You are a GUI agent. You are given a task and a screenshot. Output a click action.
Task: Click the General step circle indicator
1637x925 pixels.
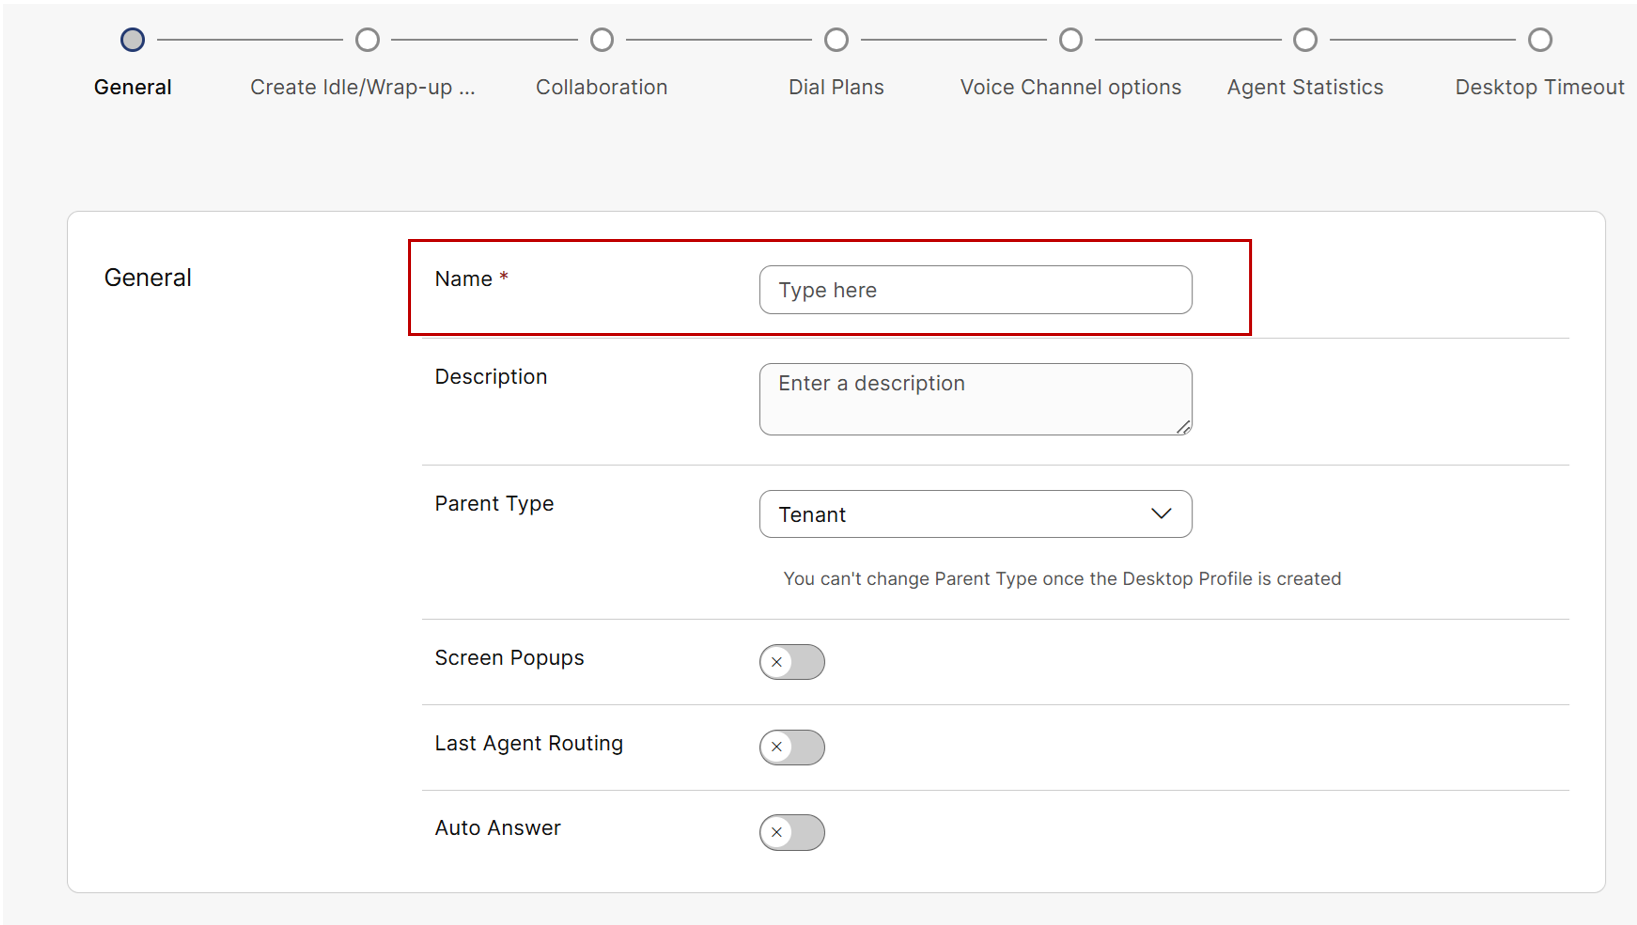tap(132, 40)
